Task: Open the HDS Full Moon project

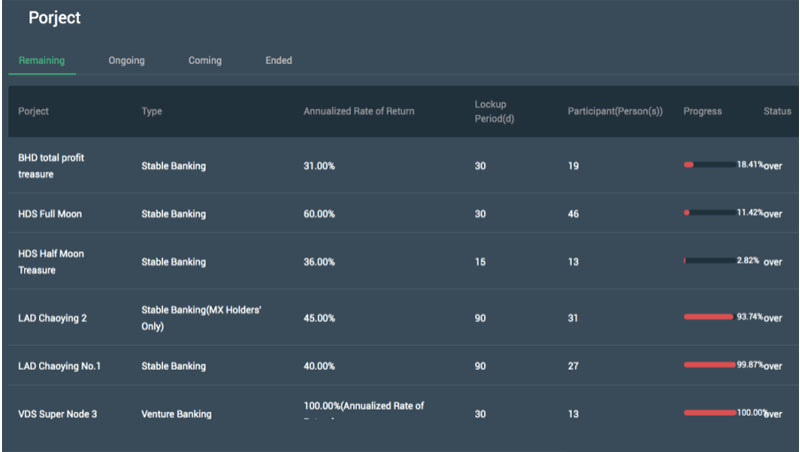Action: coord(50,214)
